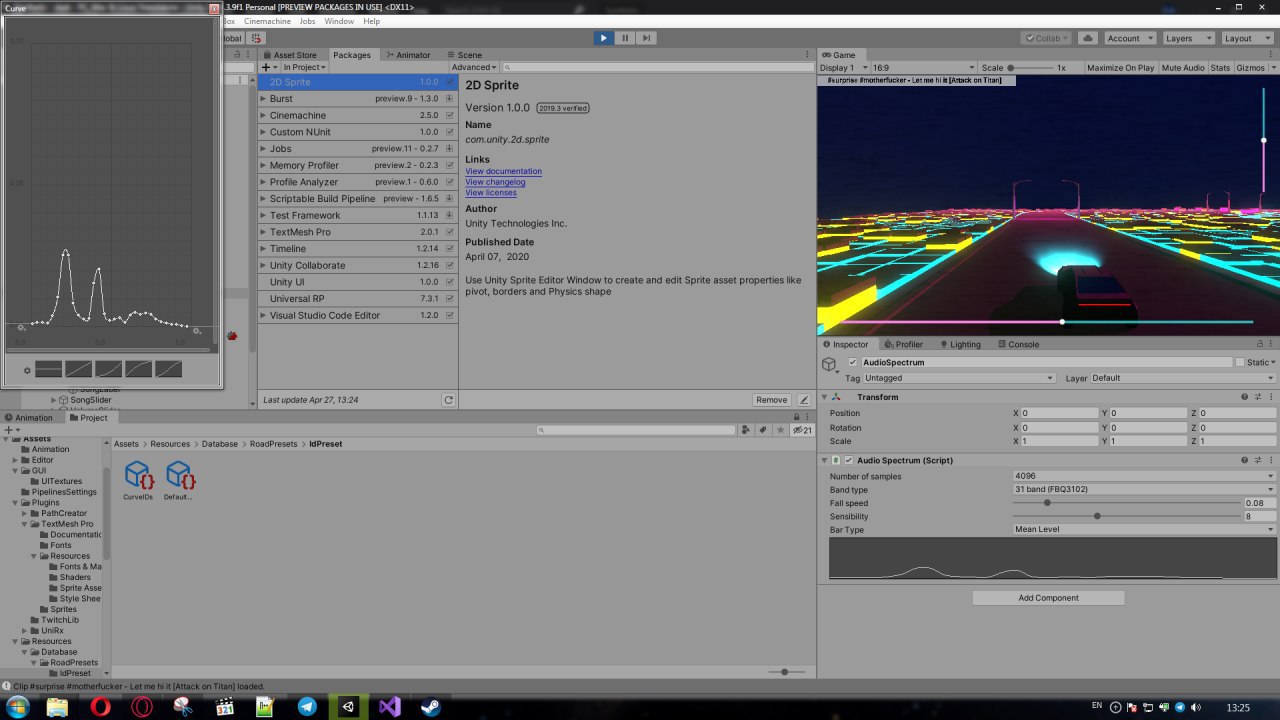Open the Jobs menu
Viewport: 1280px width, 720px height.
pyautogui.click(x=307, y=21)
